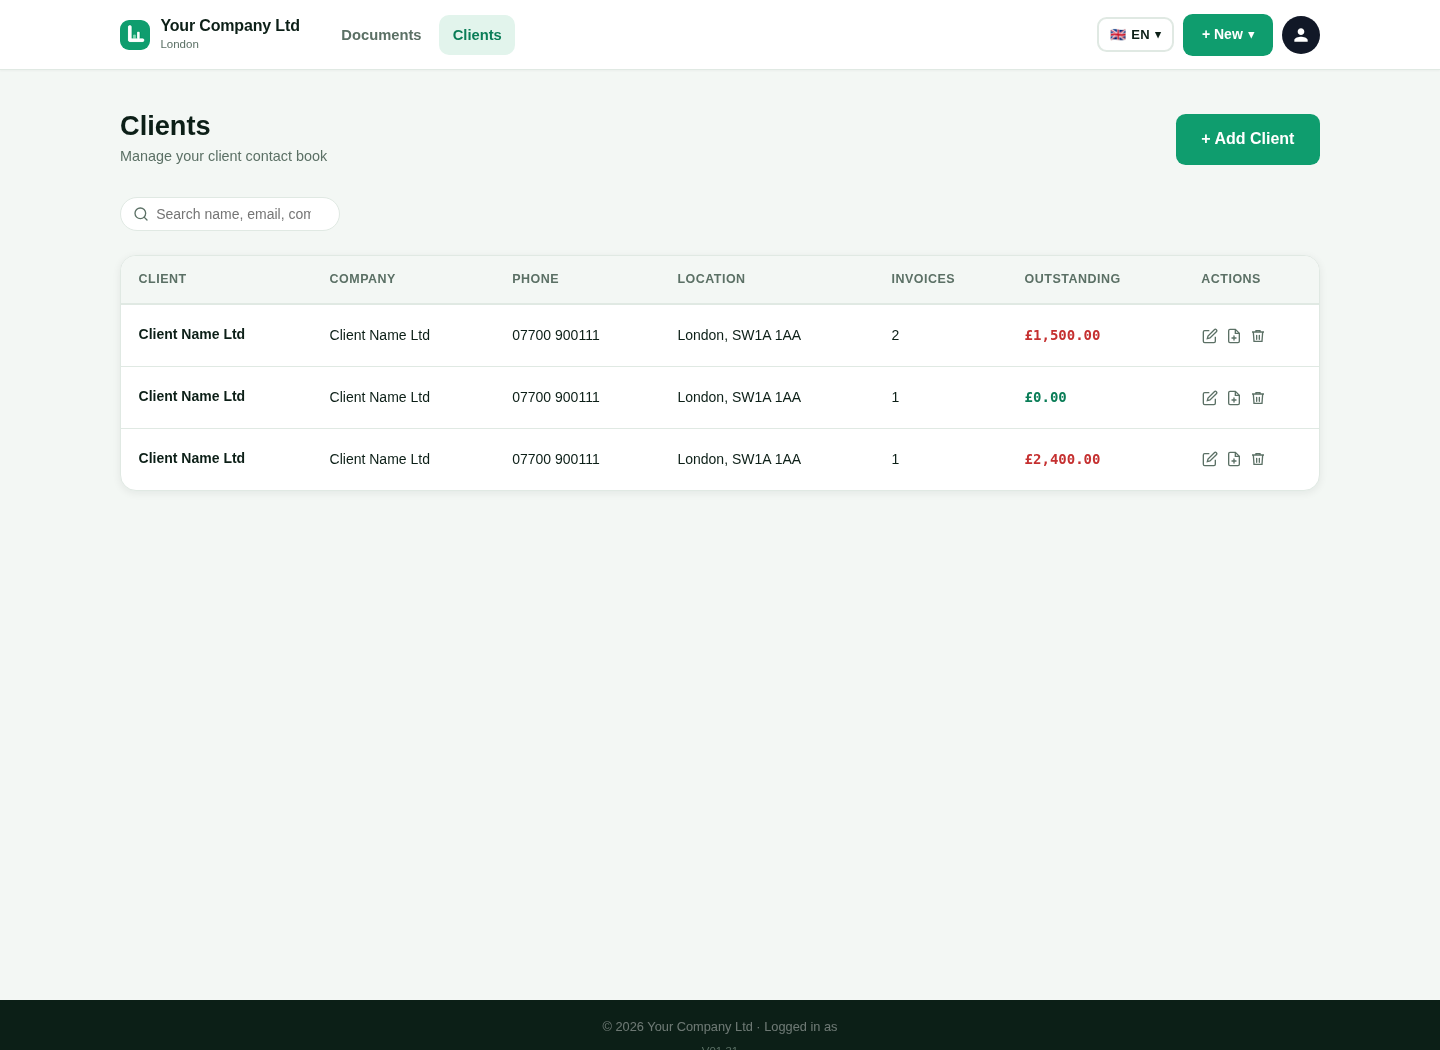Click the PHONE column header
Screen dimensions: 1440x1050
tap(535, 279)
